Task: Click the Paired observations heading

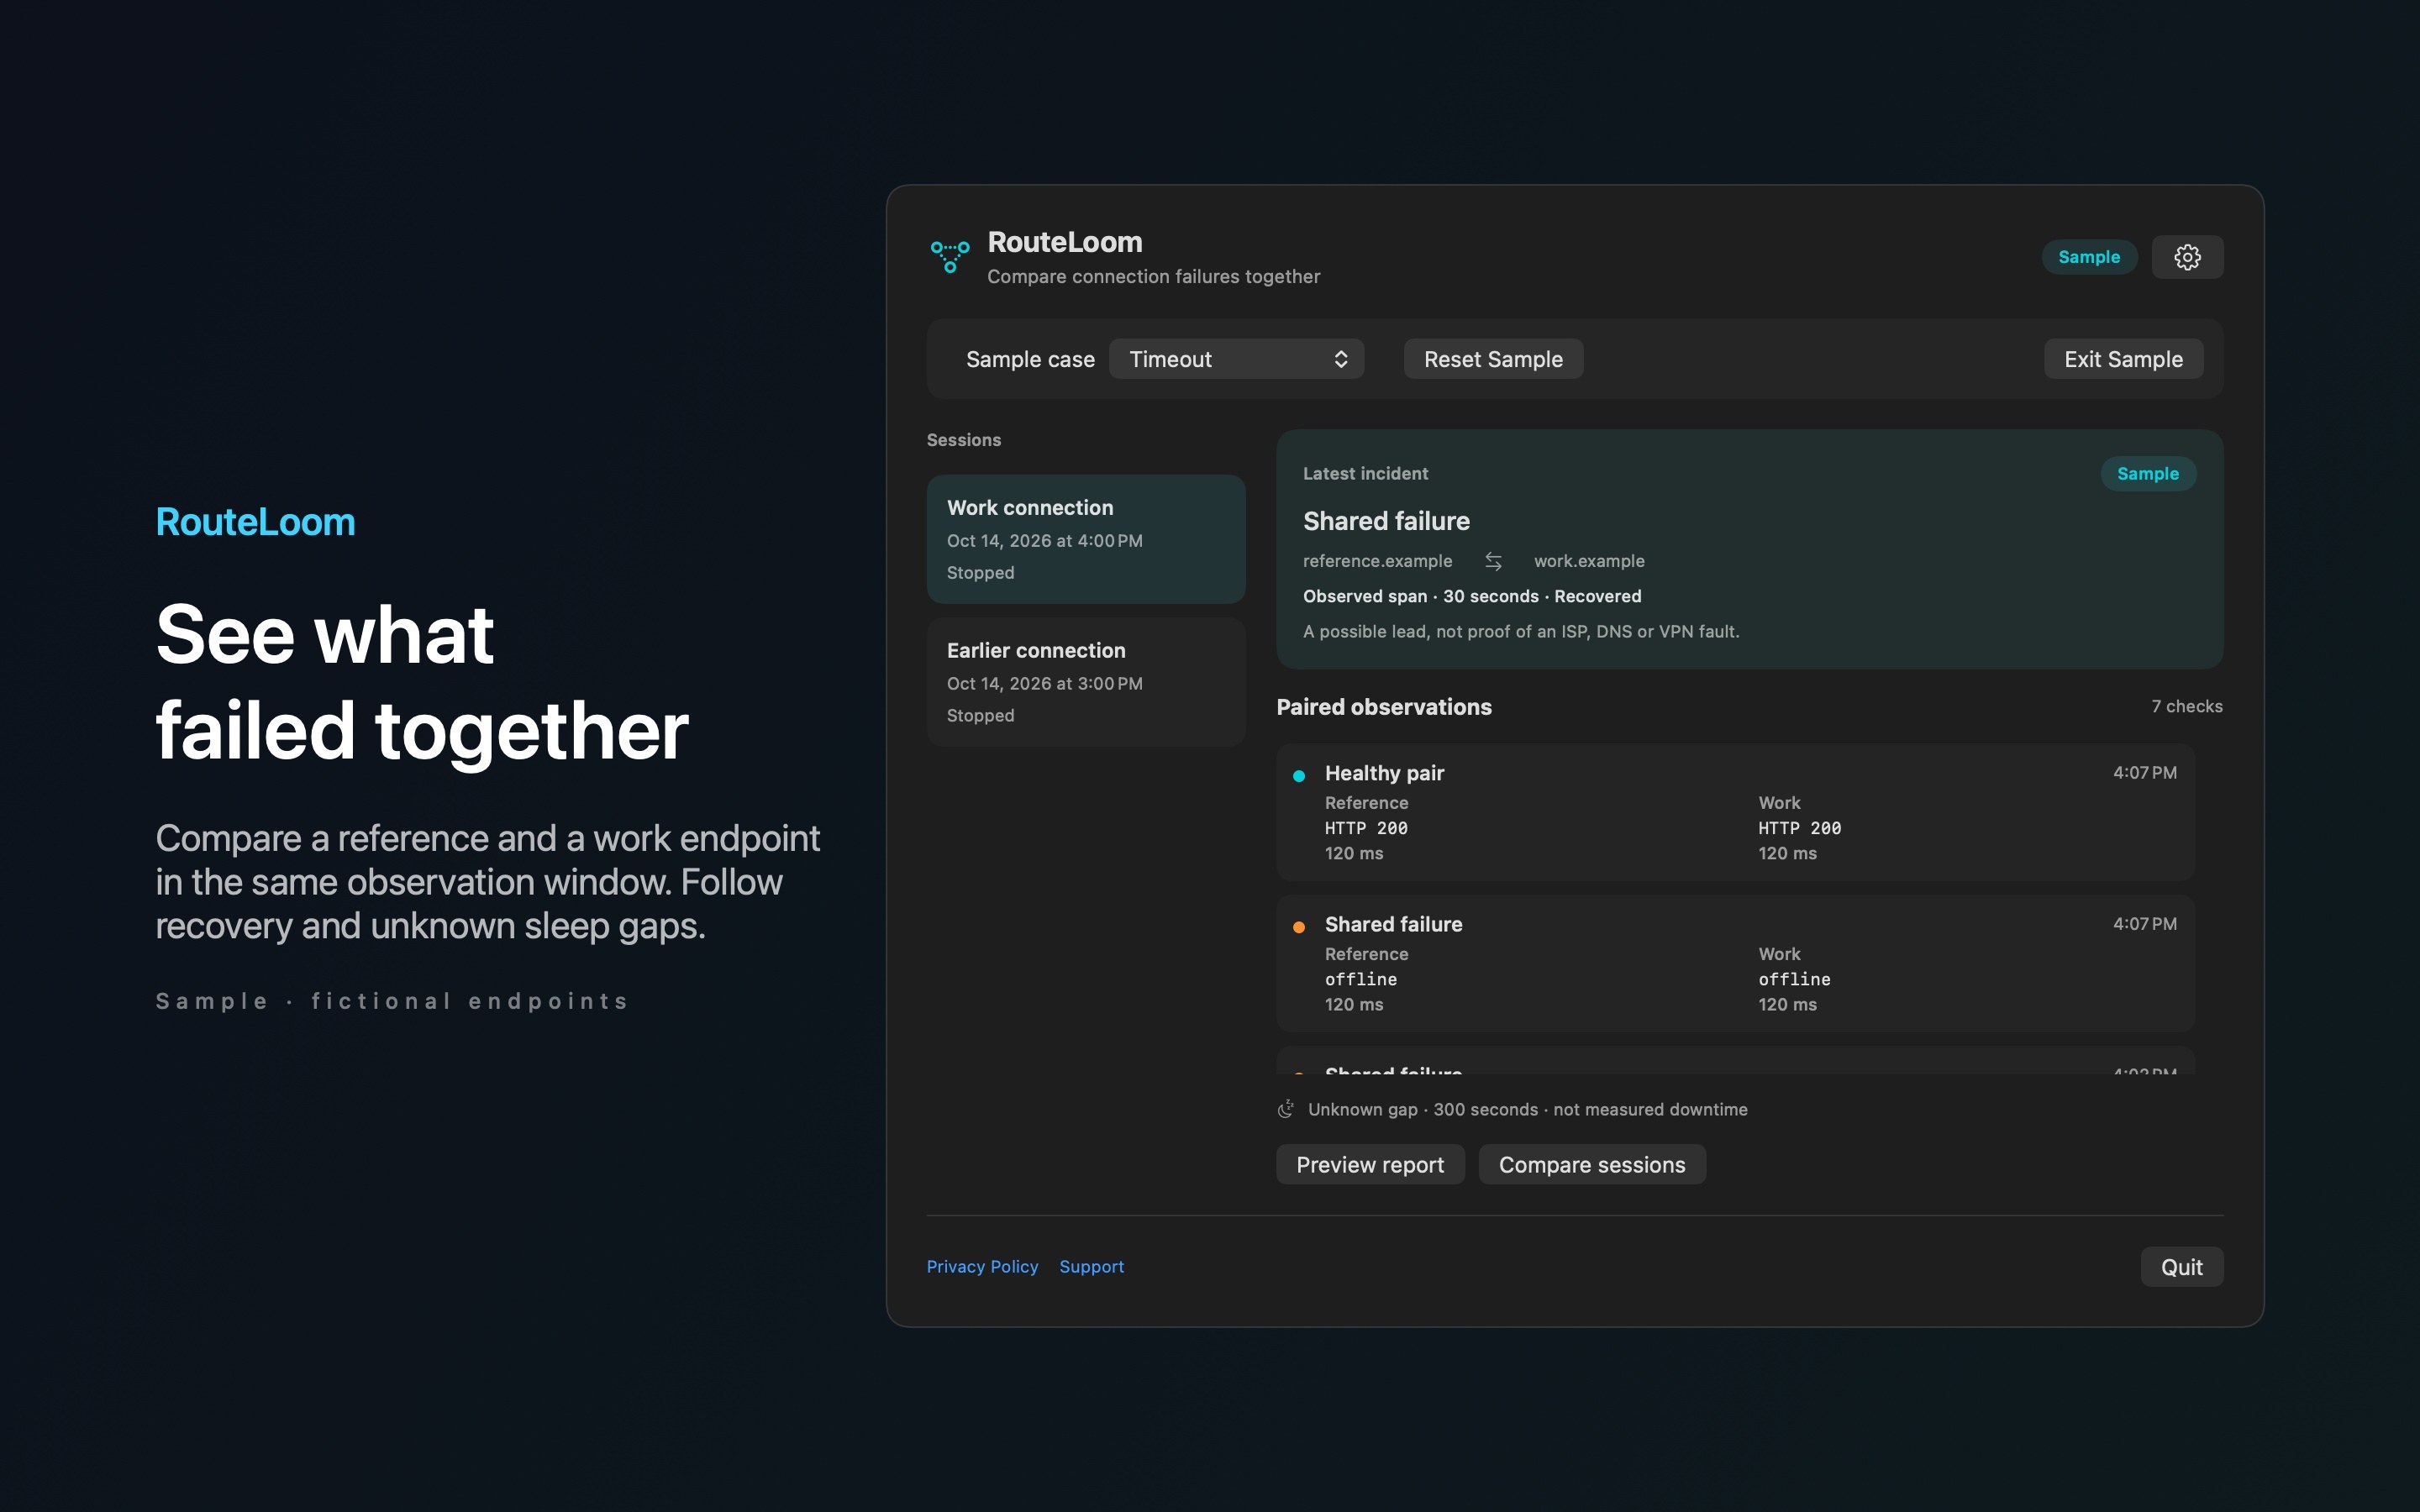Action: tap(1384, 707)
